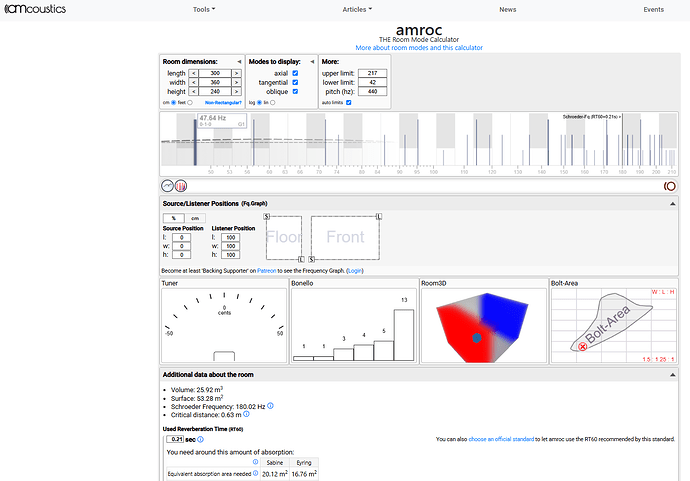Open the Articles dropdown menu
The width and height of the screenshot is (690, 481).
coord(357,9)
